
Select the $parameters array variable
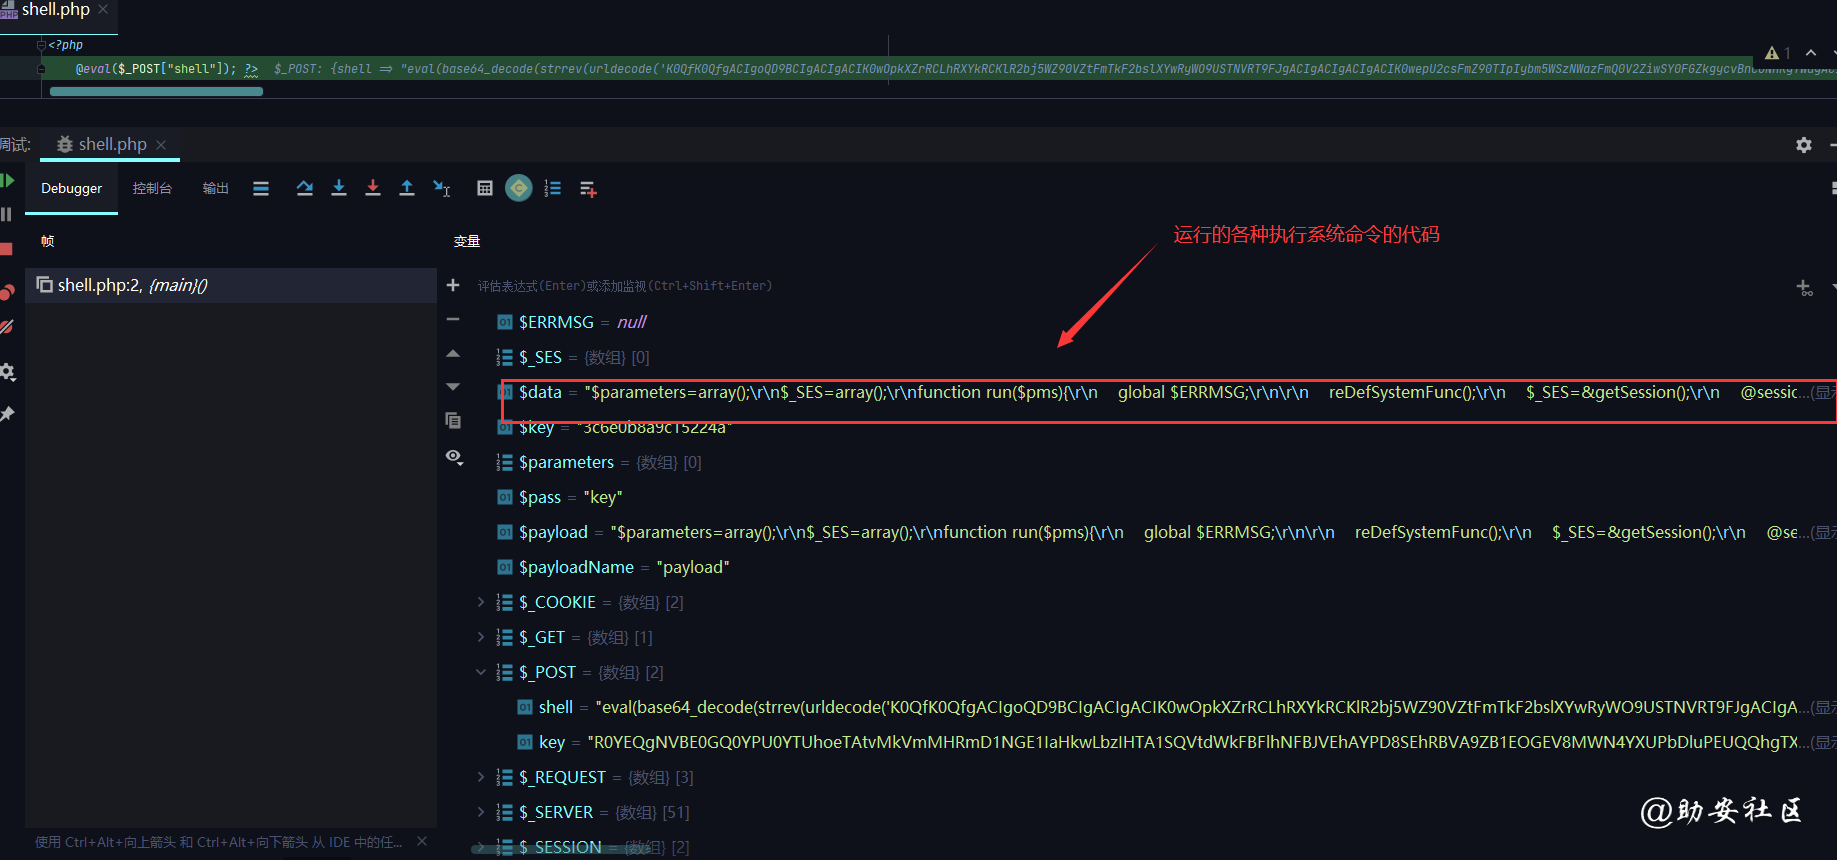(599, 462)
